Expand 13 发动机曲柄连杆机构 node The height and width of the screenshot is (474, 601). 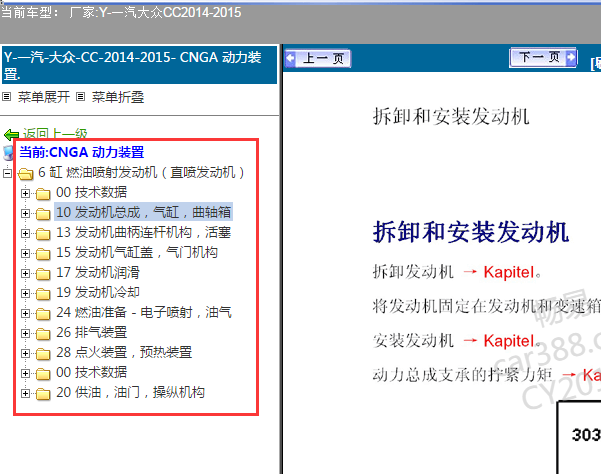[25, 233]
